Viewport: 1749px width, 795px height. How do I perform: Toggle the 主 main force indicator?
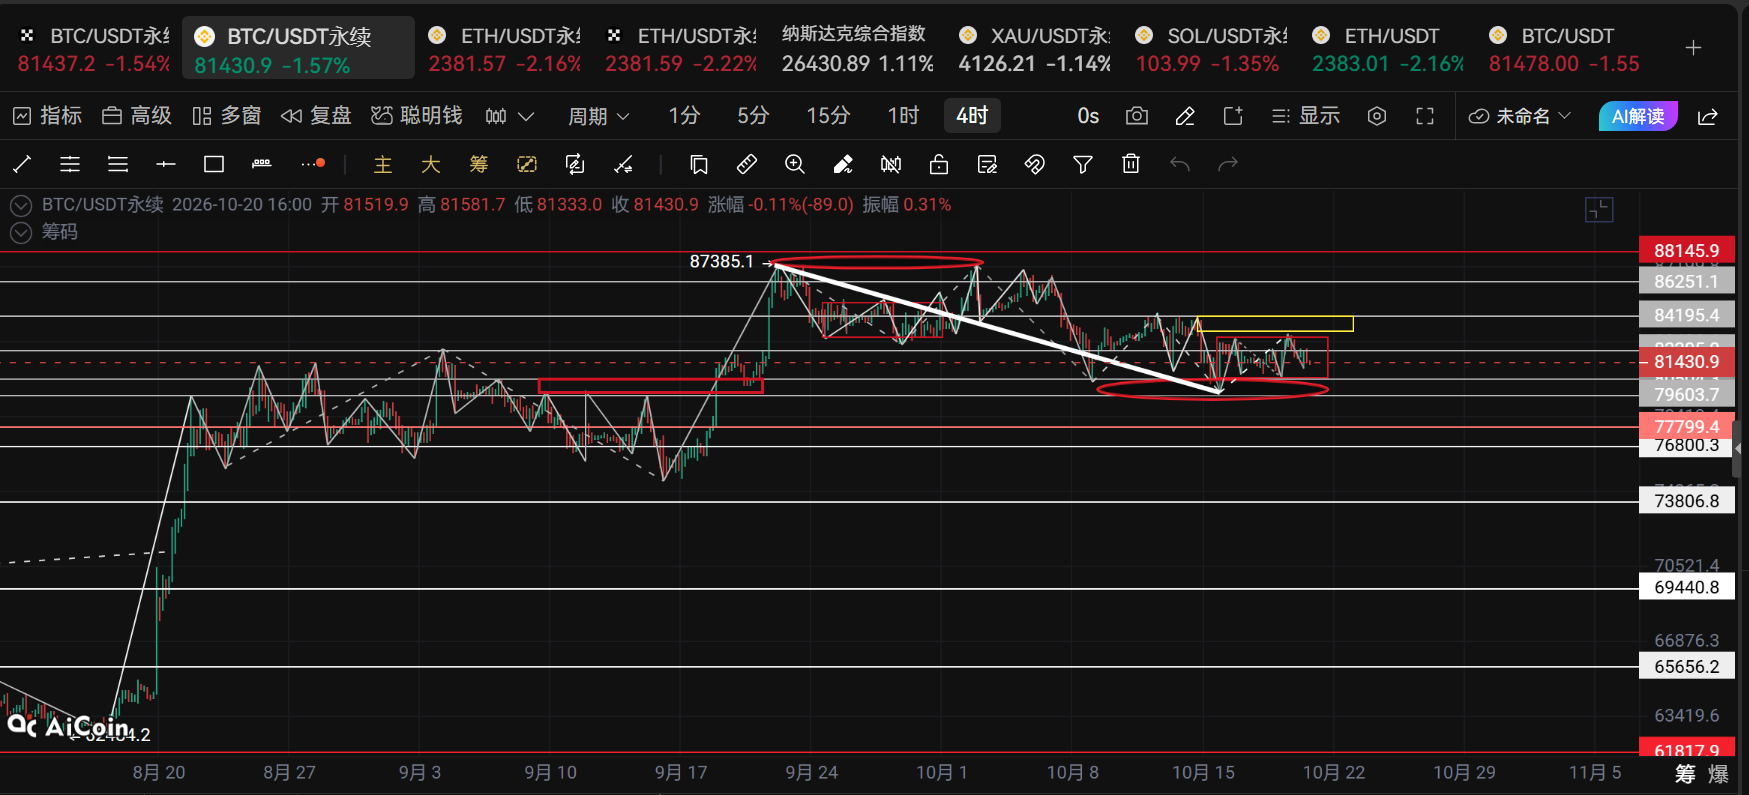pyautogui.click(x=383, y=164)
